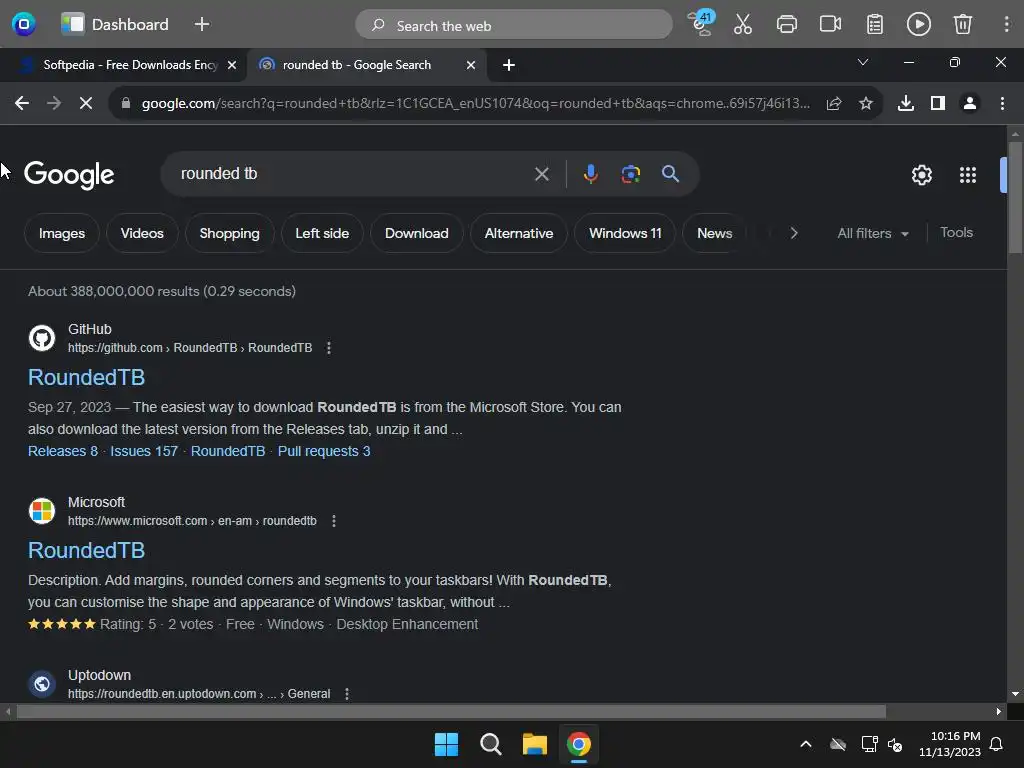Stop loading the page
This screenshot has width=1024, height=768.
click(86, 103)
